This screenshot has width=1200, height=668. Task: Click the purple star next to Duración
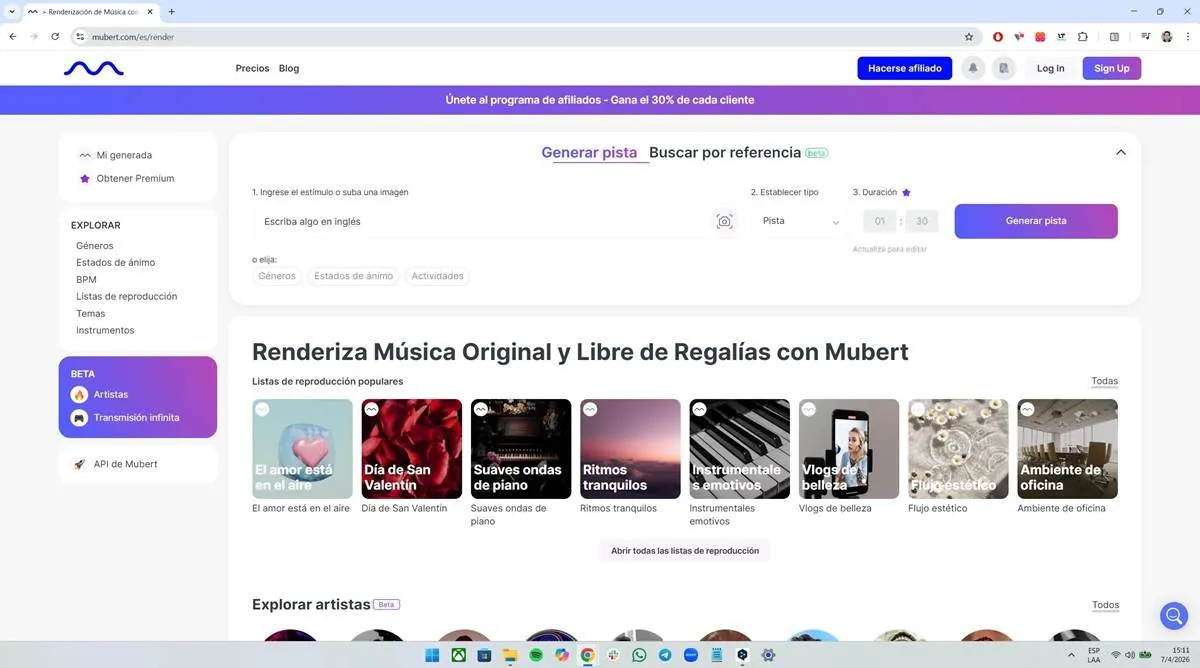(906, 192)
